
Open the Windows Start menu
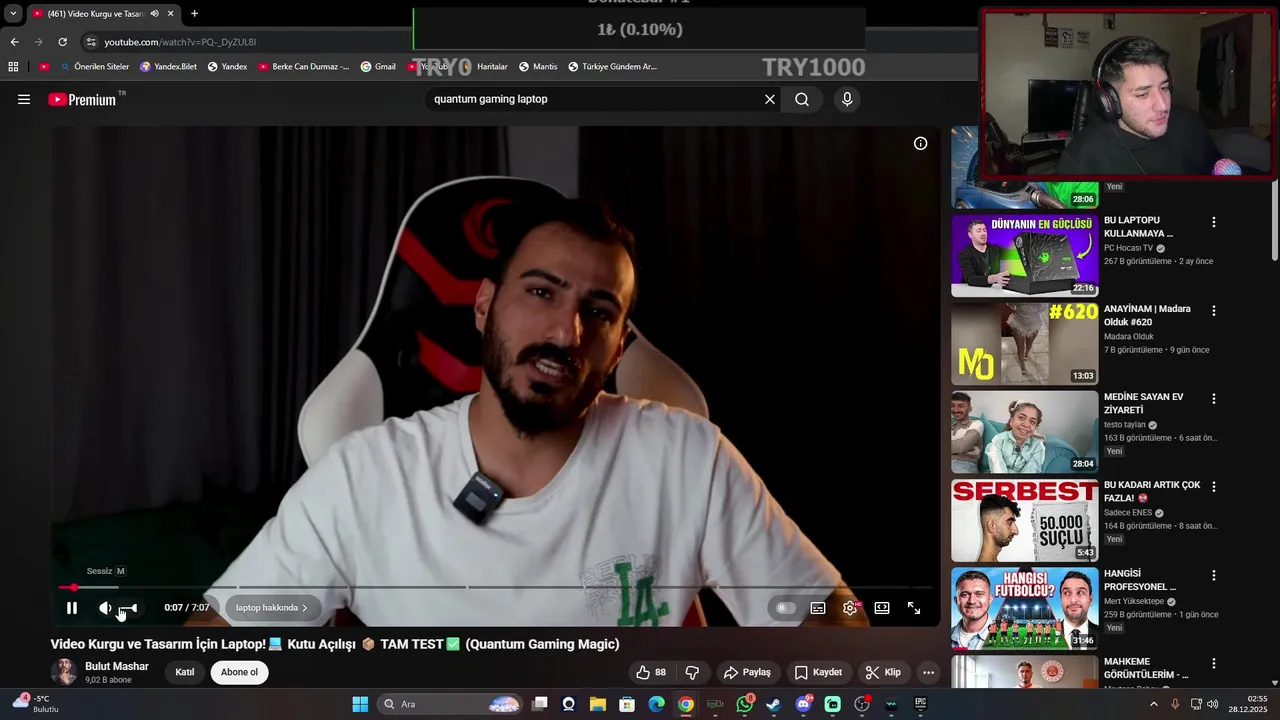(x=360, y=704)
